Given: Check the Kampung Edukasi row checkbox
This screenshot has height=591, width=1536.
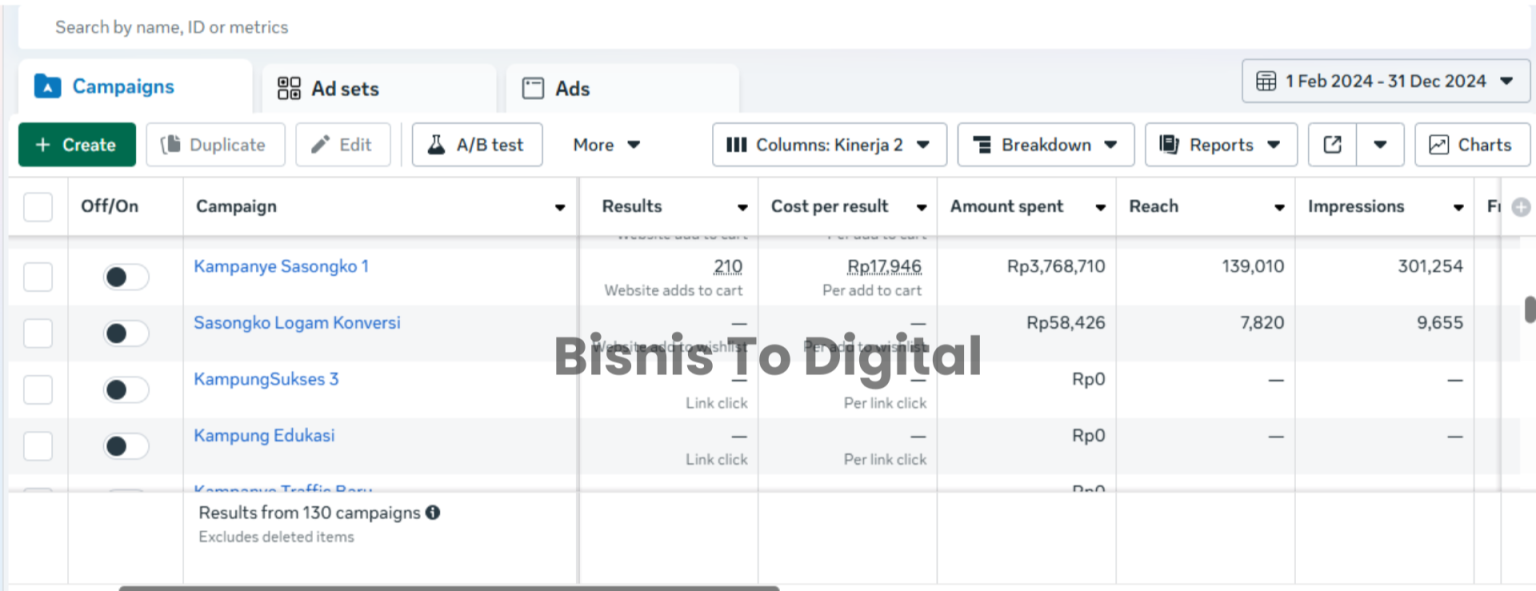Looking at the screenshot, I should pos(37,446).
